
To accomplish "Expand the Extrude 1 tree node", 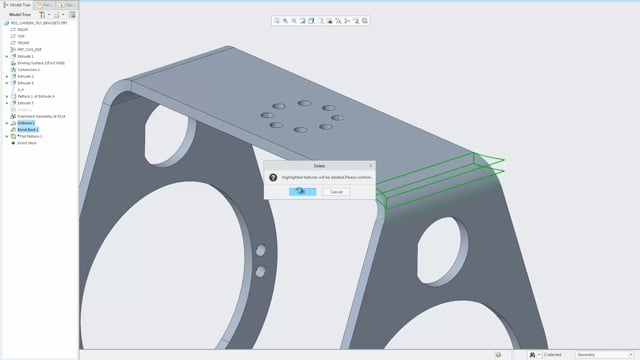I will coord(7,56).
